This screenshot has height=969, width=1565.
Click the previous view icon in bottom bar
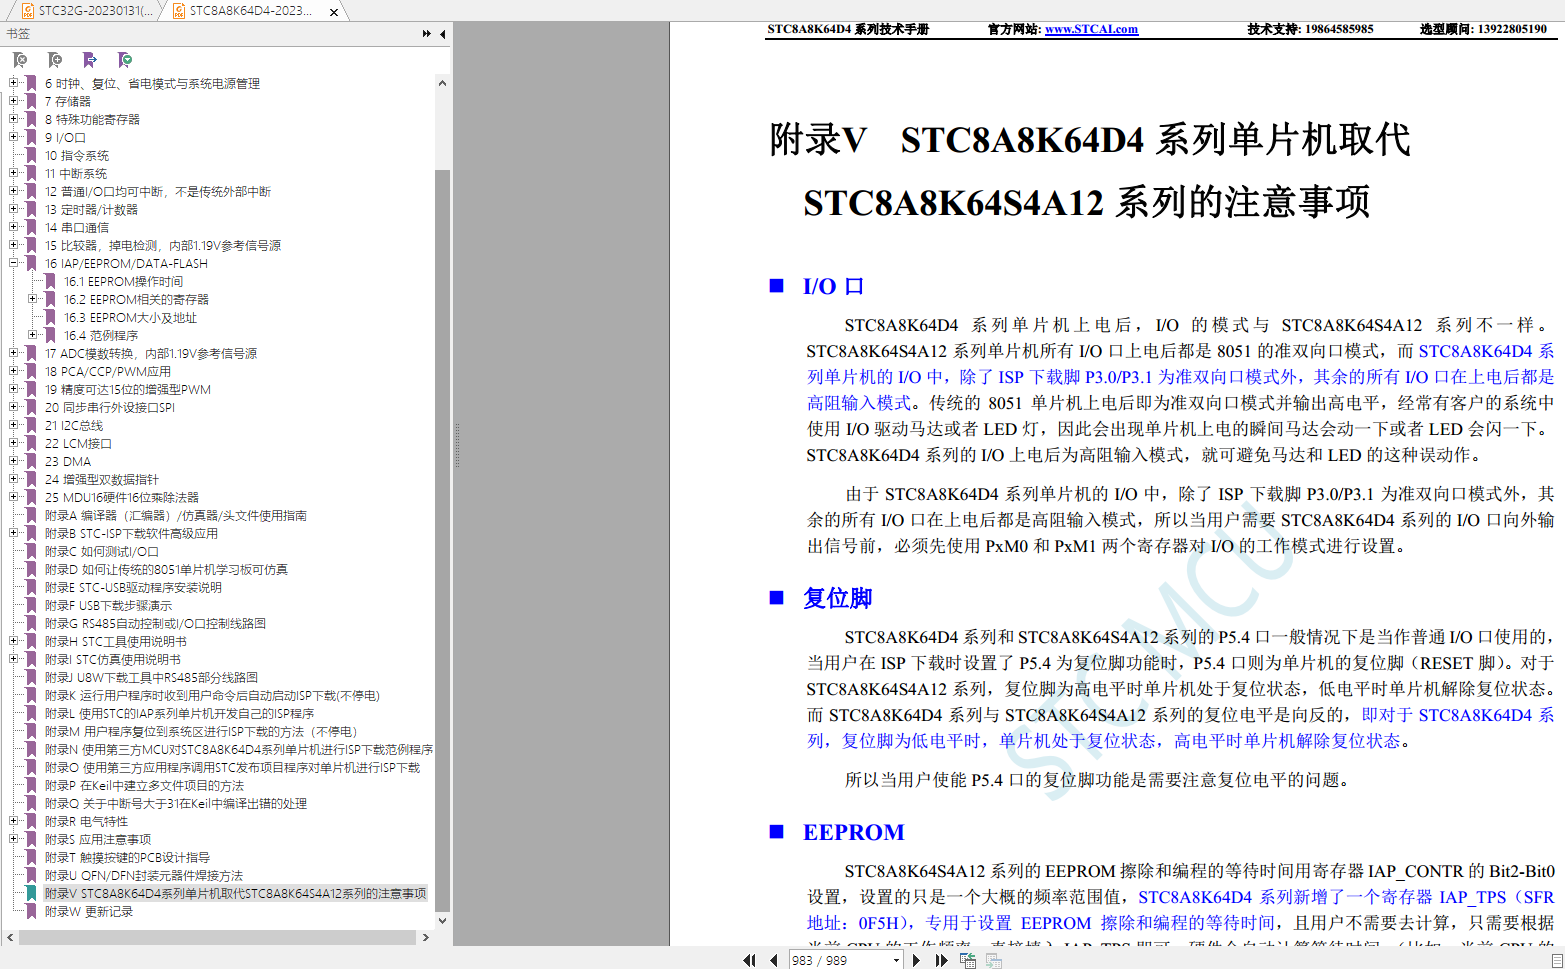[968, 960]
